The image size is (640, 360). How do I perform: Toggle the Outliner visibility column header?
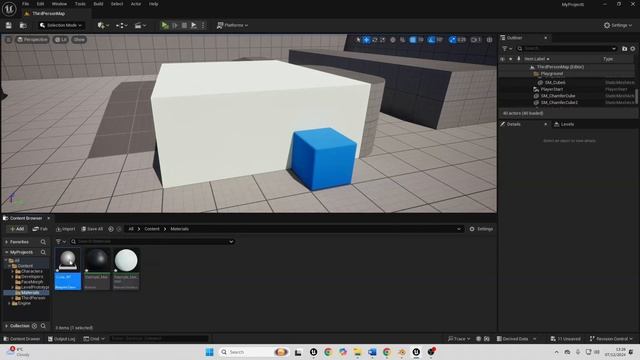click(502, 59)
